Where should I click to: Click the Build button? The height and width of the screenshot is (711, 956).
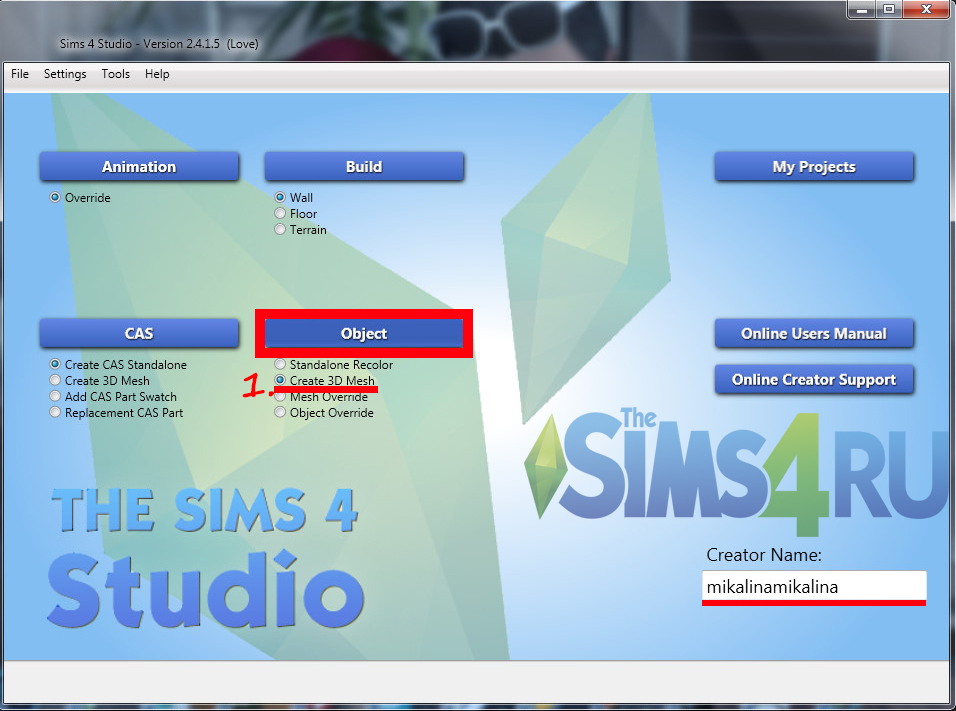pos(364,167)
